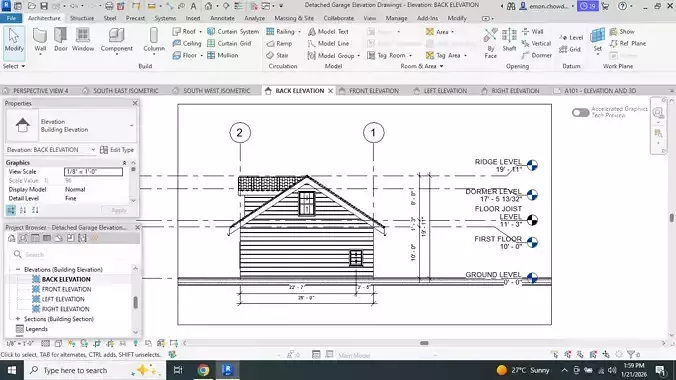Viewport: 676px width, 380px height.
Task: Open the Room & Area panel dropdown
Action: click(422, 66)
